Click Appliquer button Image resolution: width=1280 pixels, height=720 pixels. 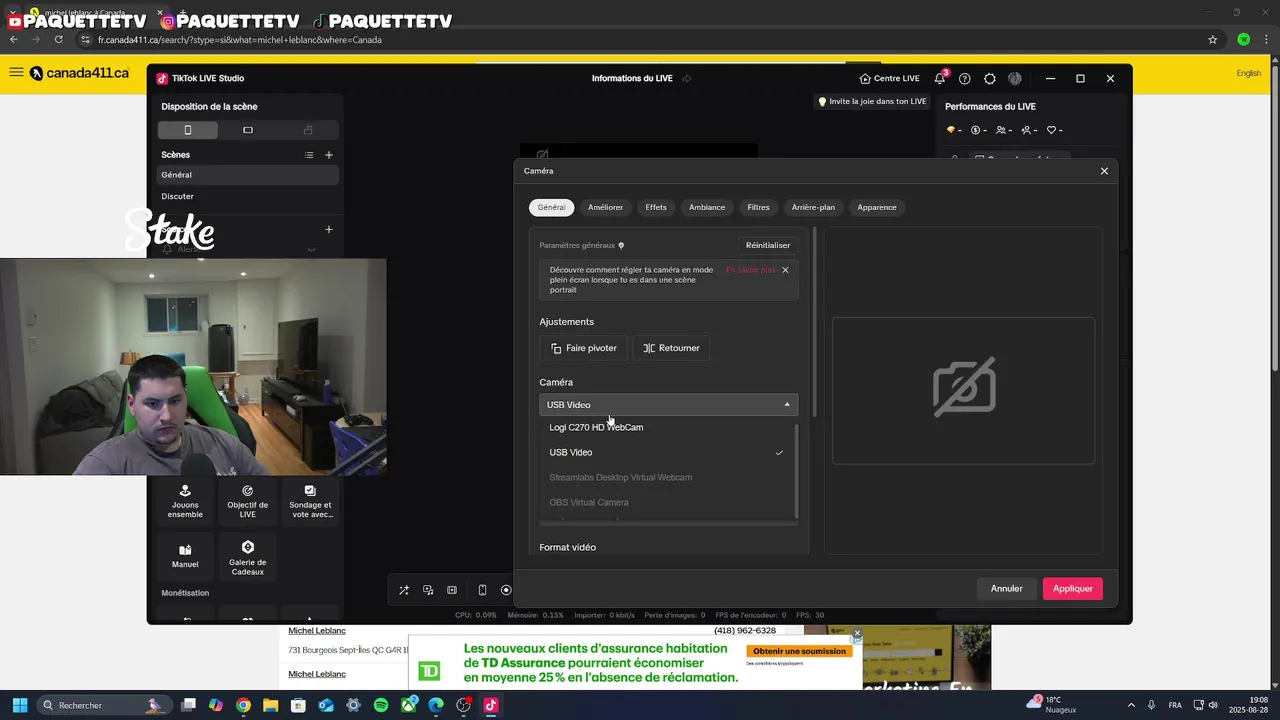(1072, 589)
